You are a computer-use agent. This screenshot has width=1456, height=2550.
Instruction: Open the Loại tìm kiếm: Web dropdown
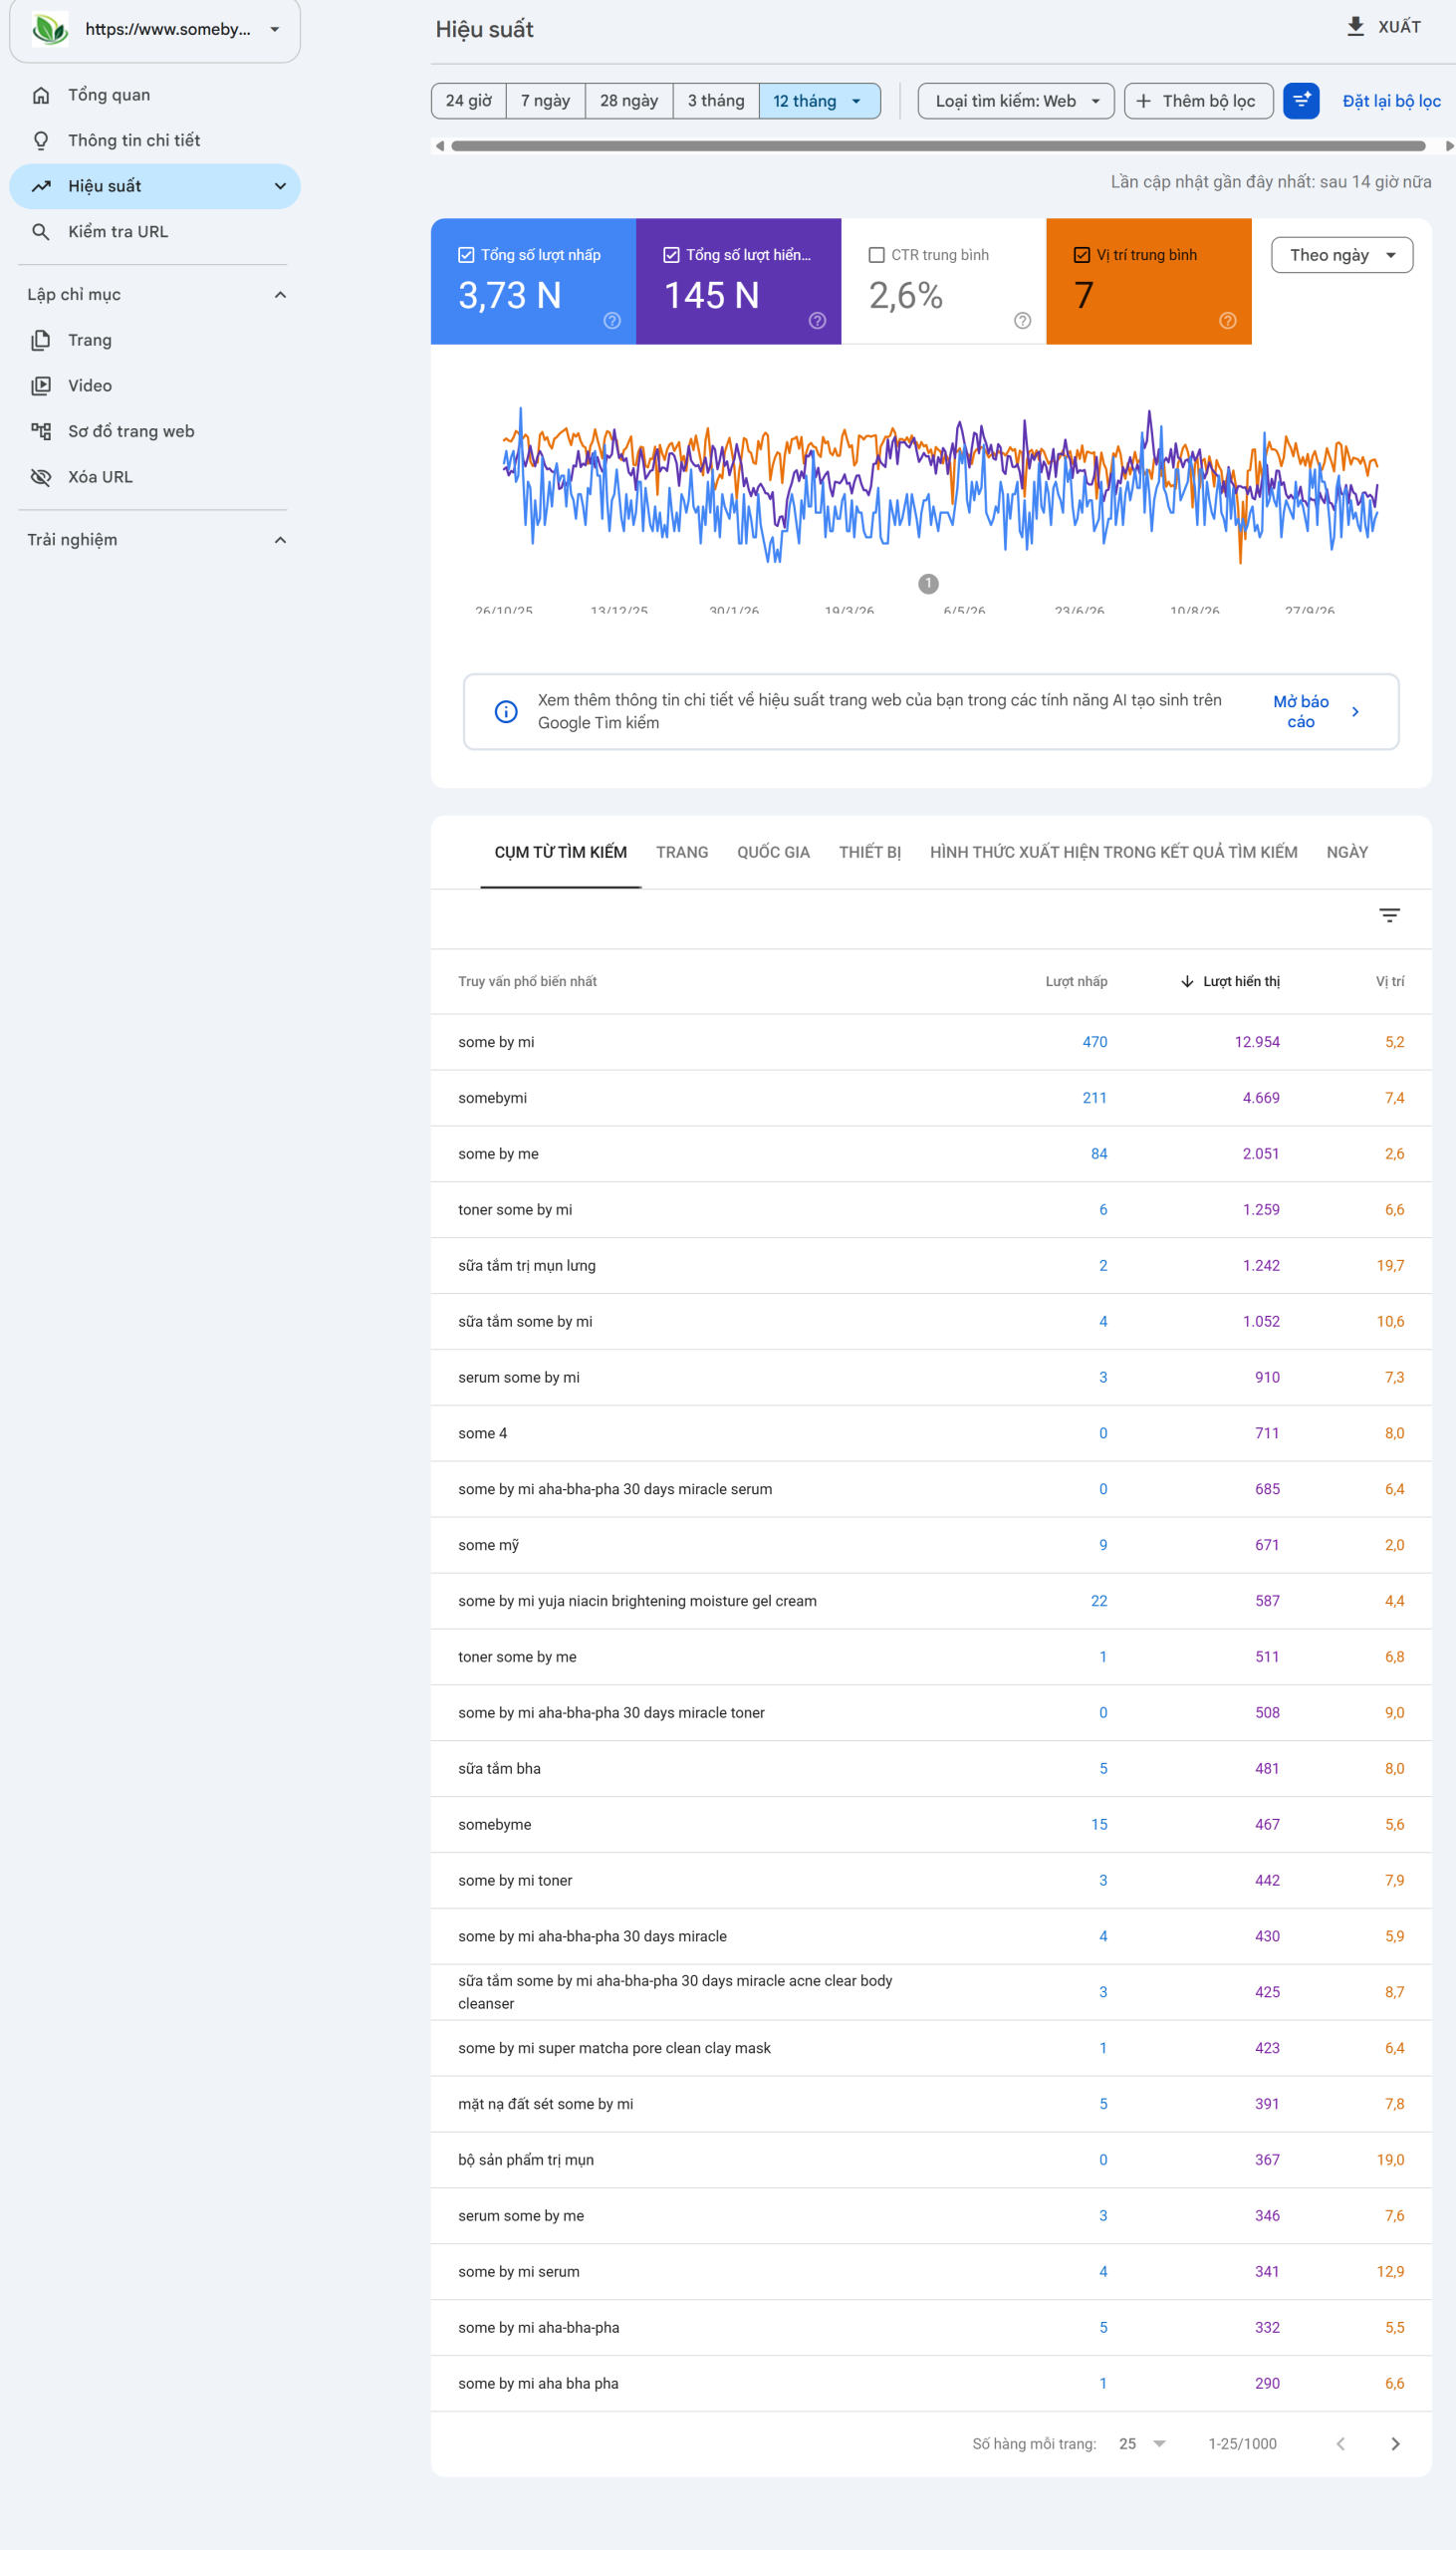(x=1015, y=101)
